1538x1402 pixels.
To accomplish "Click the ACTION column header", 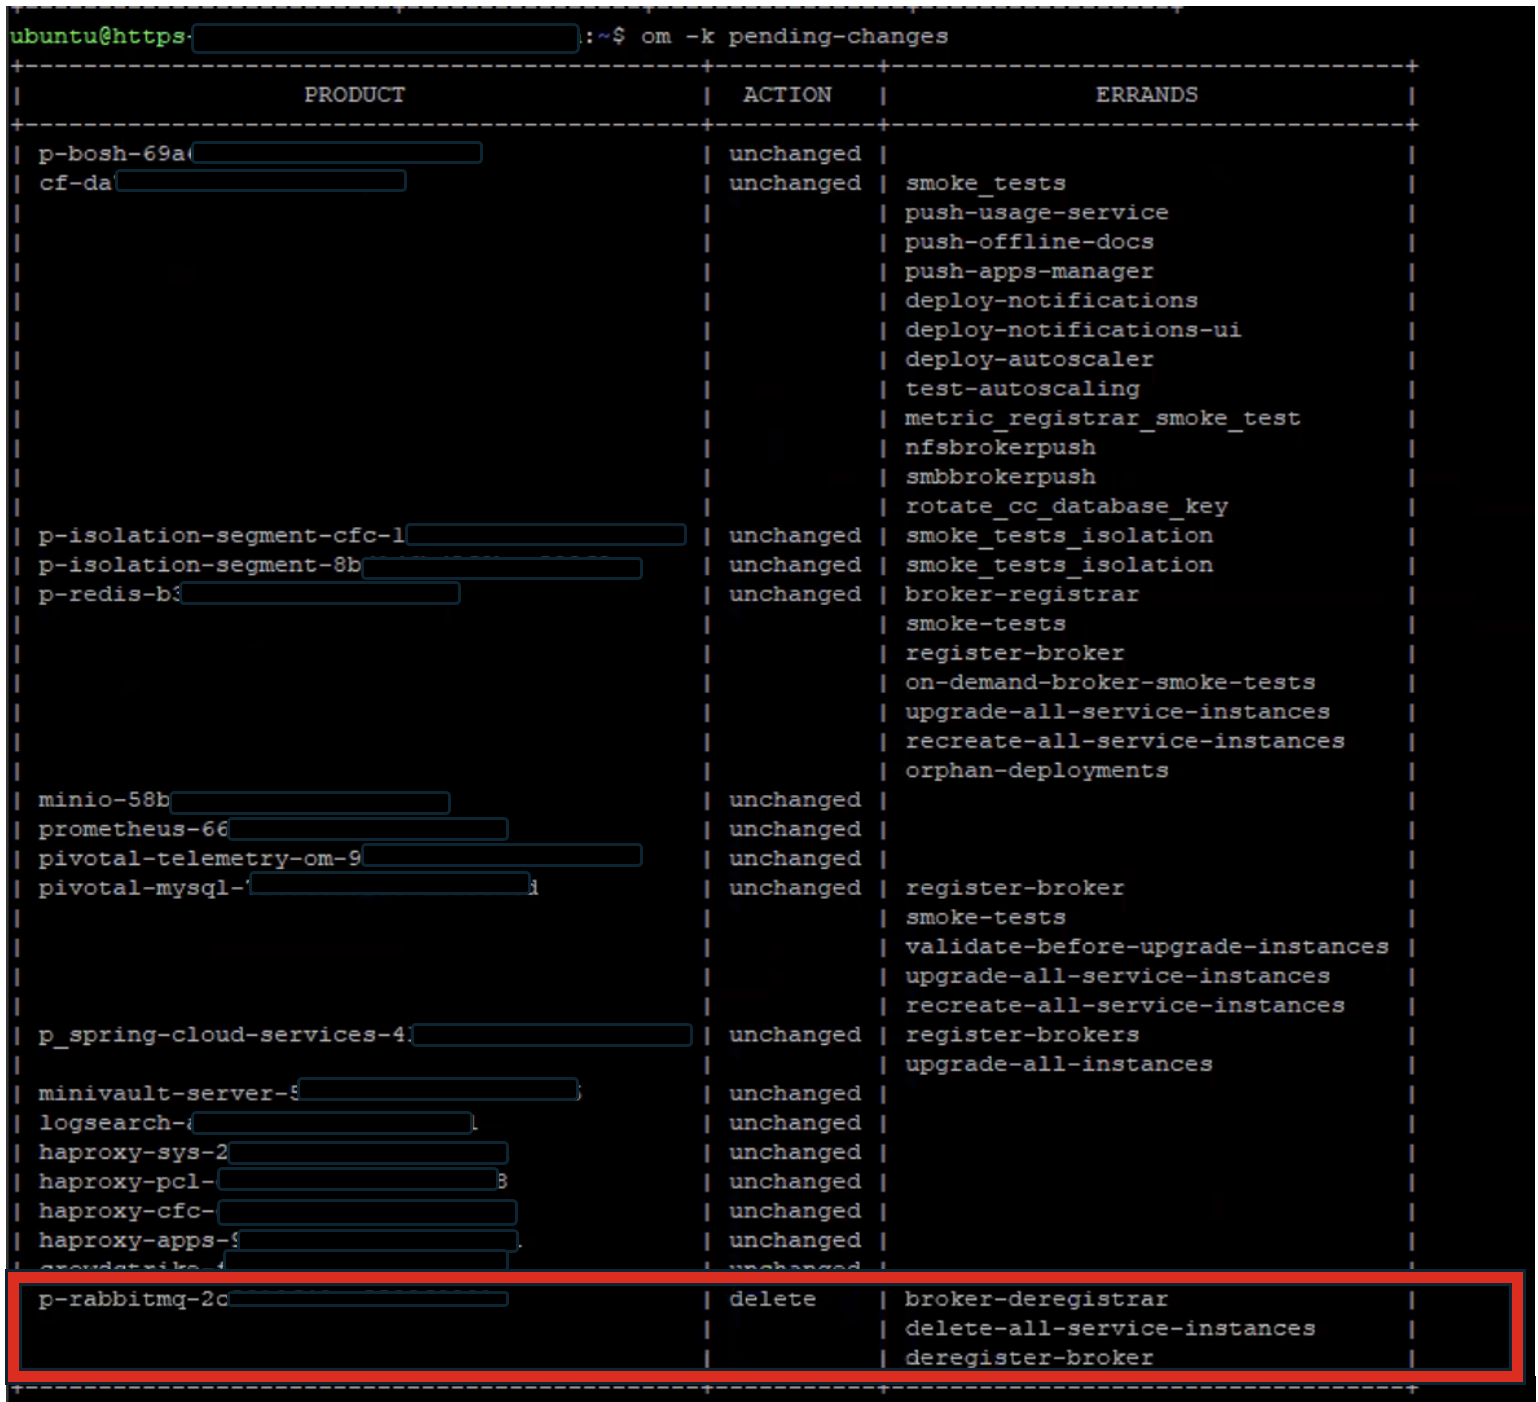I will [x=786, y=95].
